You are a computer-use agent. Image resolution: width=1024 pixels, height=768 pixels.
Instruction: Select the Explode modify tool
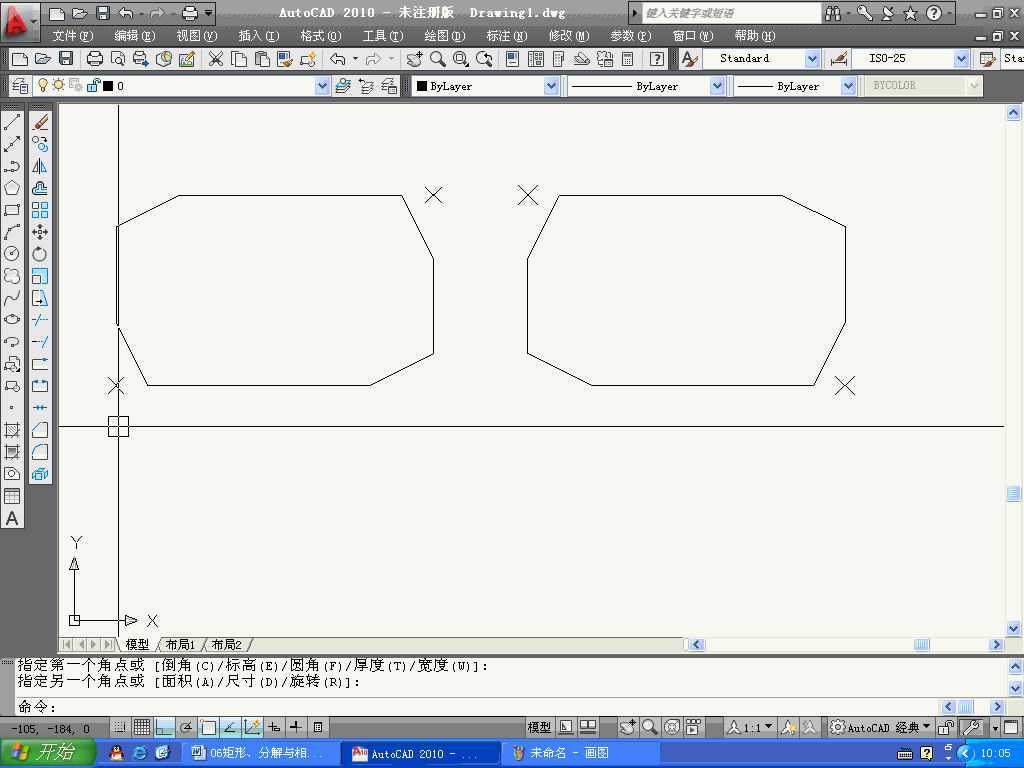[x=40, y=474]
